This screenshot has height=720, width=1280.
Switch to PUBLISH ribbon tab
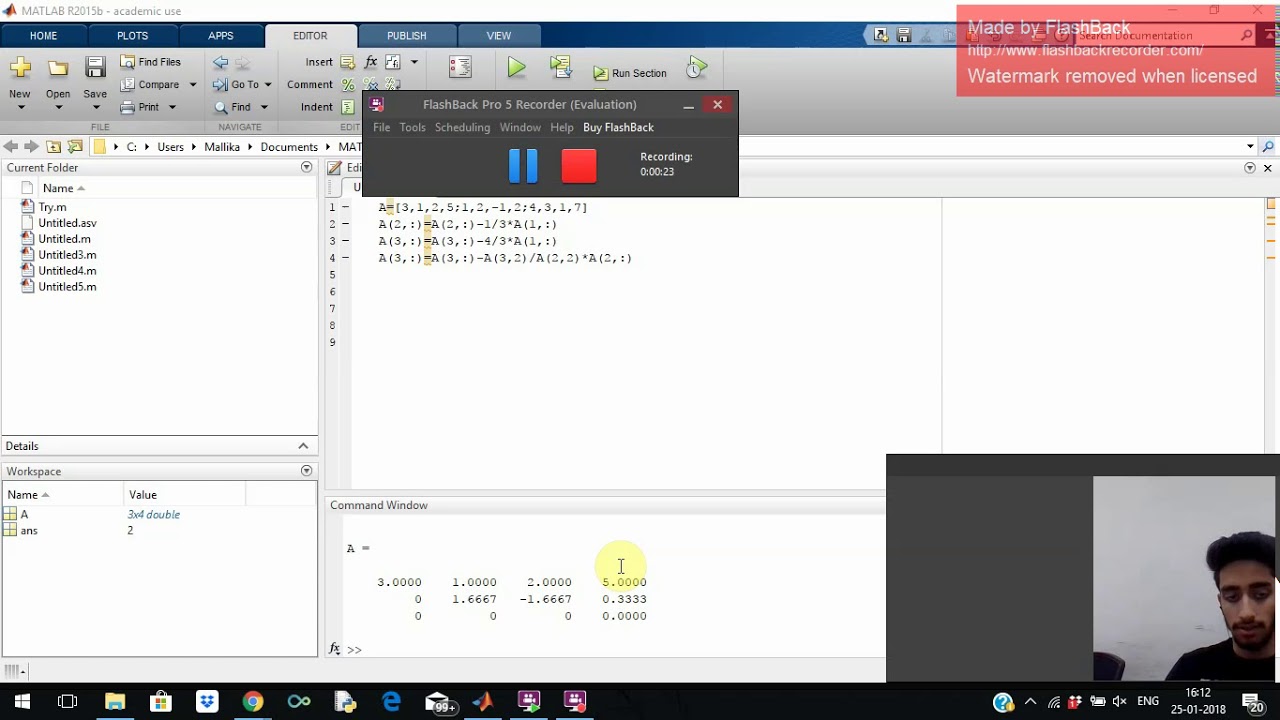point(406,36)
